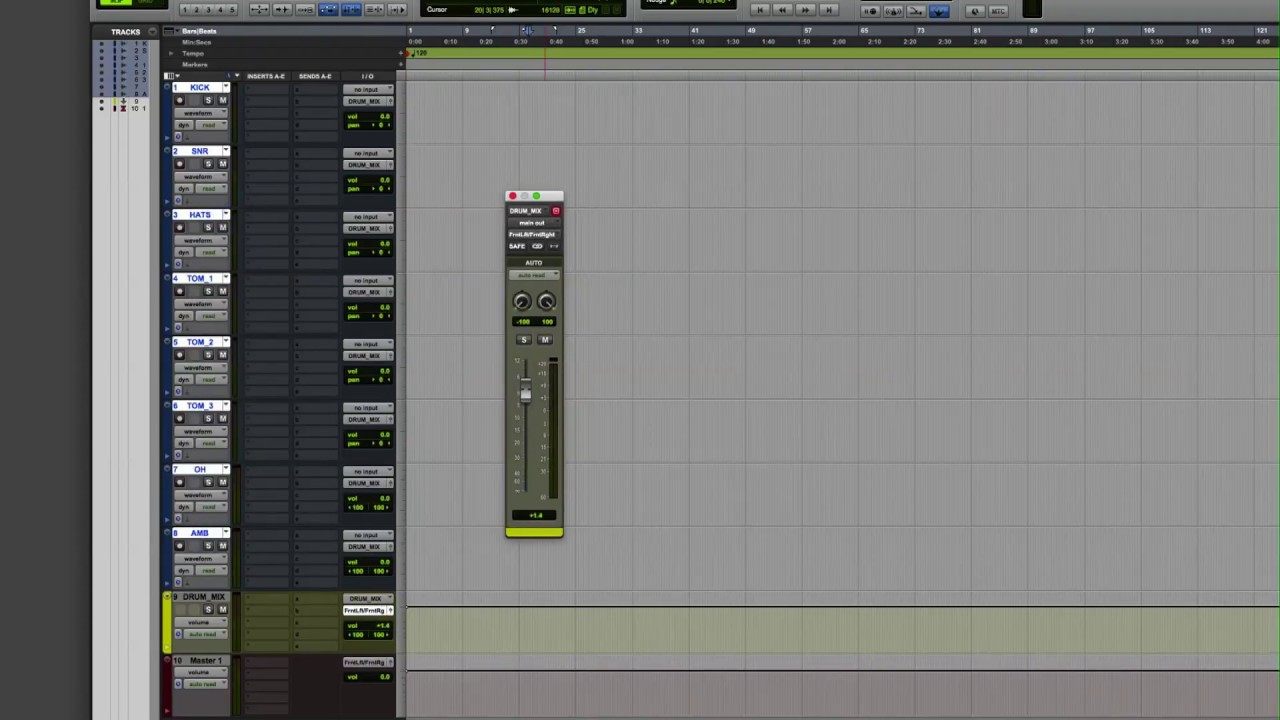
Task: Click DRUM_MIX track output 'FrntLft/FrntRg' selector
Action: tap(366, 610)
